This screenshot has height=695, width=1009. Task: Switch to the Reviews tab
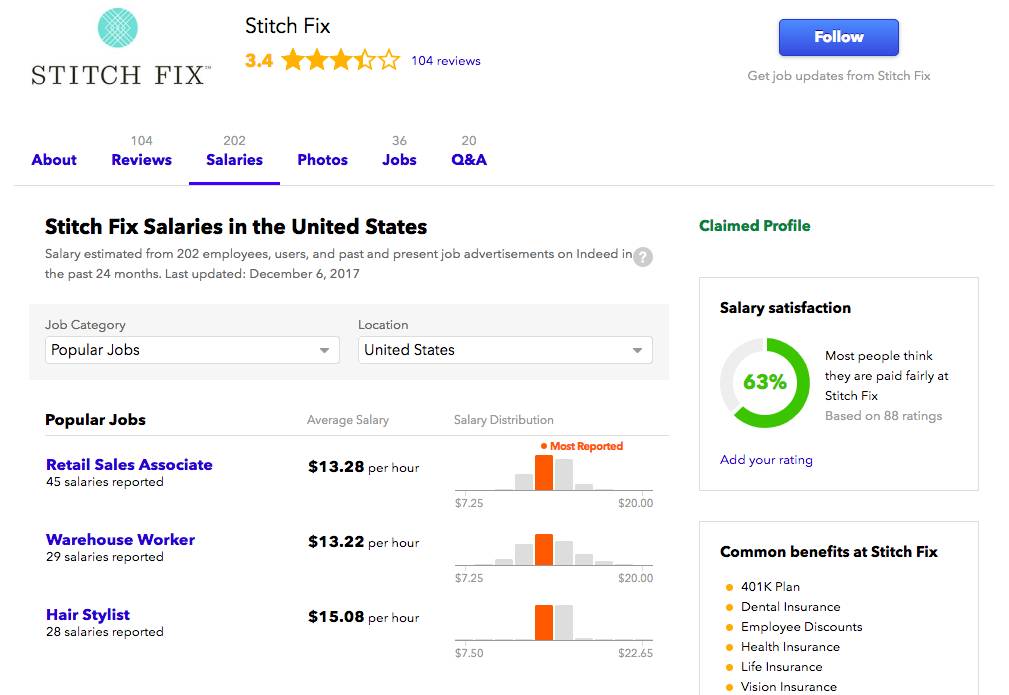point(142,160)
